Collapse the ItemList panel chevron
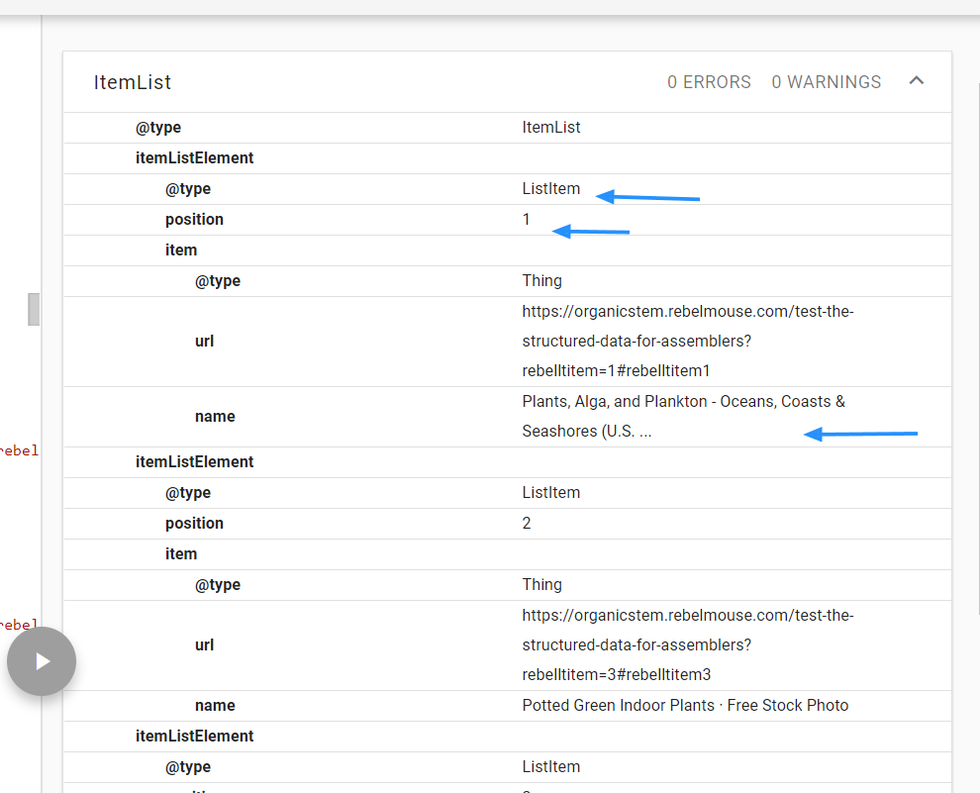Viewport: 980px width, 793px height. tap(916, 81)
